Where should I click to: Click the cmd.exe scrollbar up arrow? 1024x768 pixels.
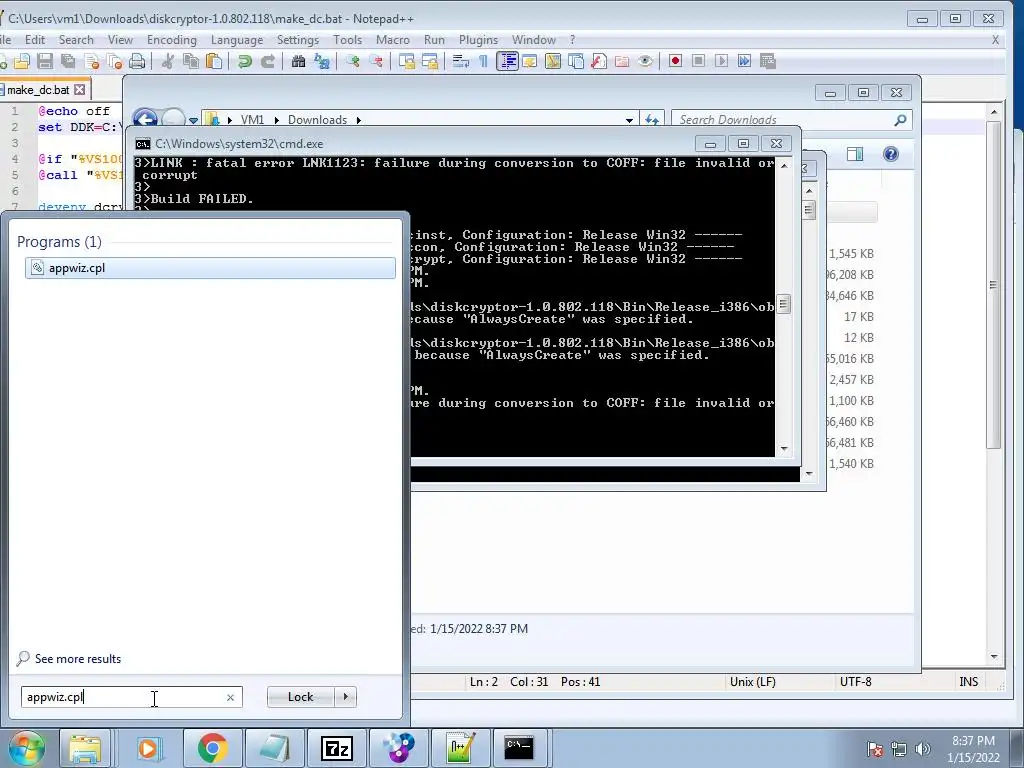click(x=784, y=166)
